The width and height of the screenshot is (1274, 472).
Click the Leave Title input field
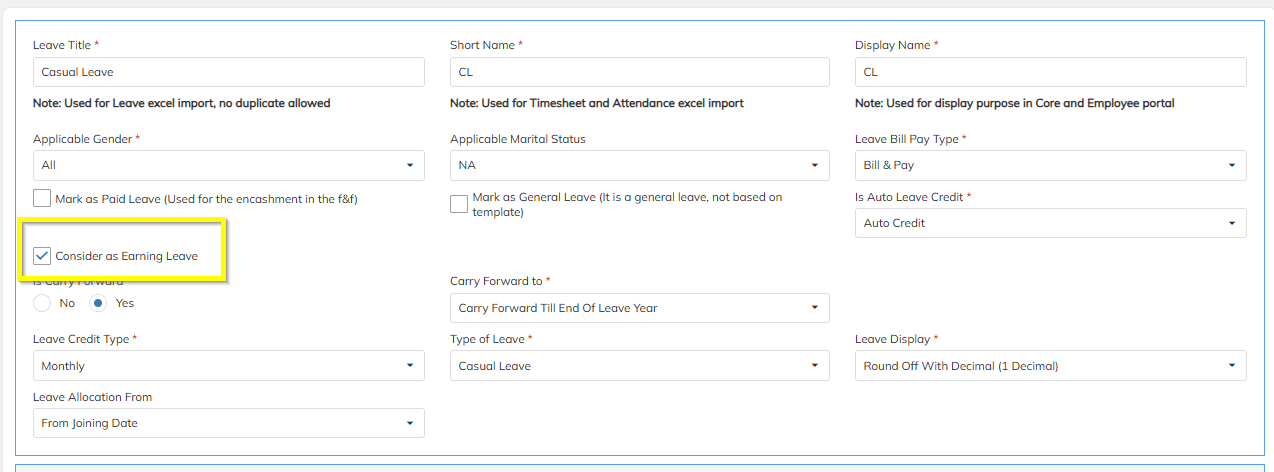point(228,72)
